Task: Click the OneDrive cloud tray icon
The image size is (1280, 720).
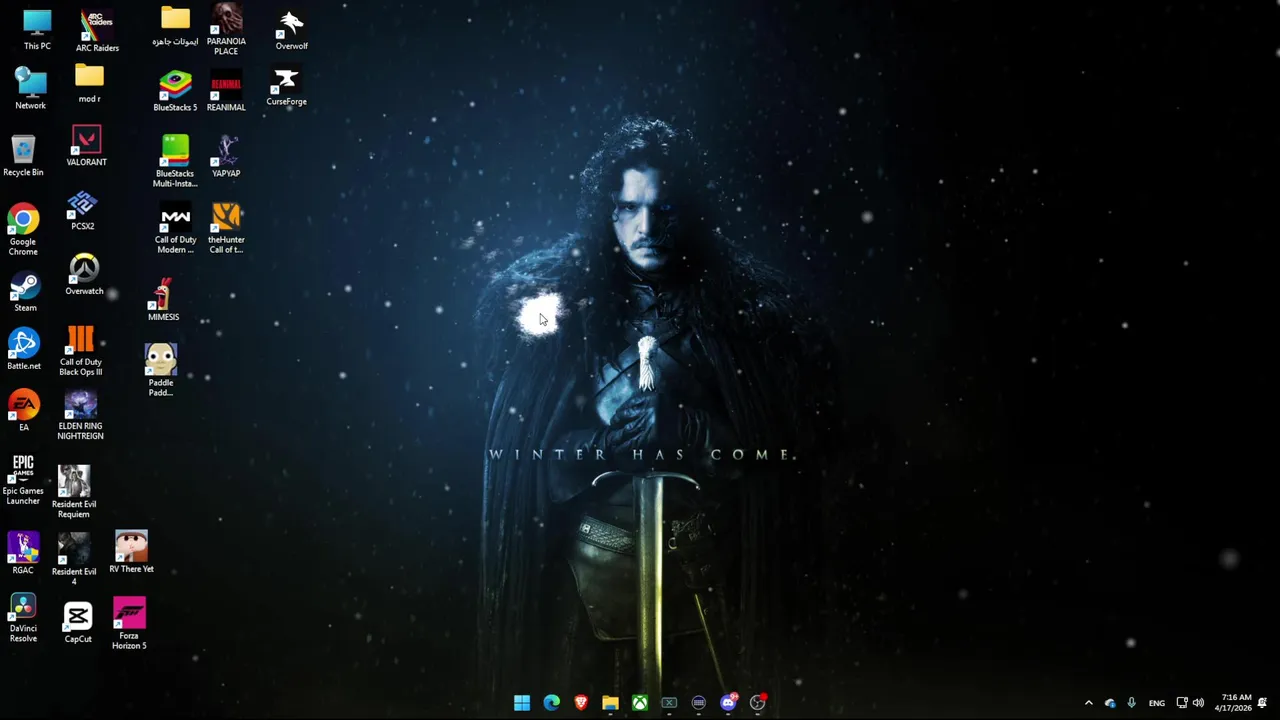Action: [1110, 703]
